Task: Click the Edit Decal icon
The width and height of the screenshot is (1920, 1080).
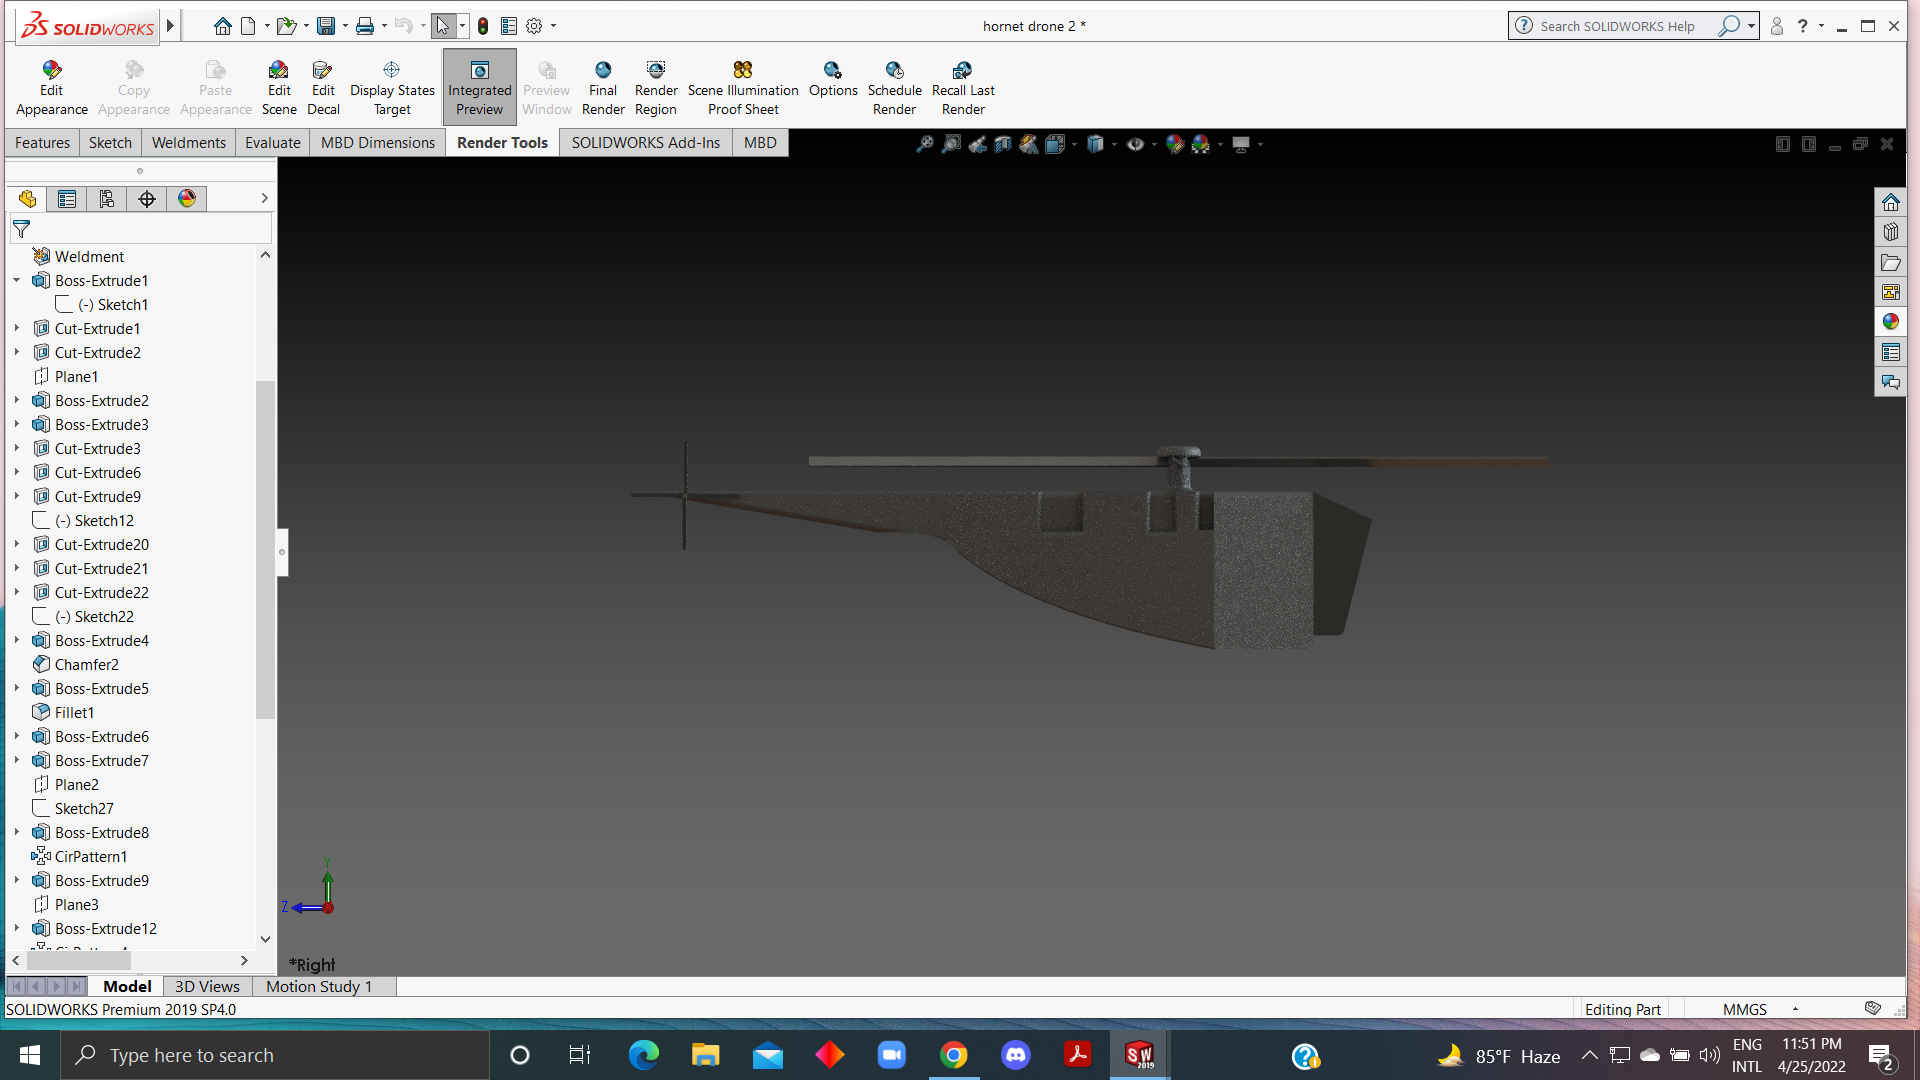Action: (322, 70)
